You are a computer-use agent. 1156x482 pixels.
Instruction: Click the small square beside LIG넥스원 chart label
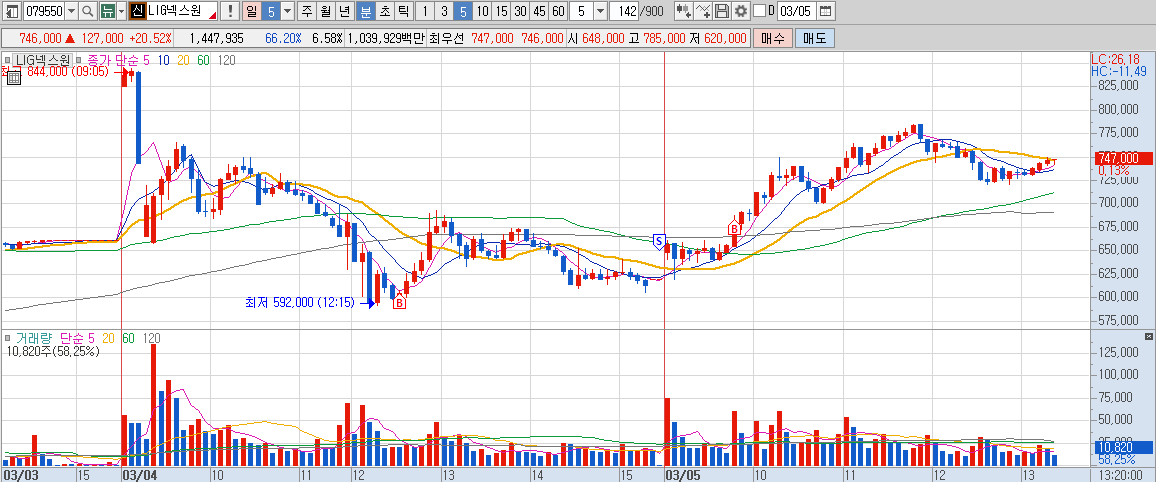(x=7, y=60)
